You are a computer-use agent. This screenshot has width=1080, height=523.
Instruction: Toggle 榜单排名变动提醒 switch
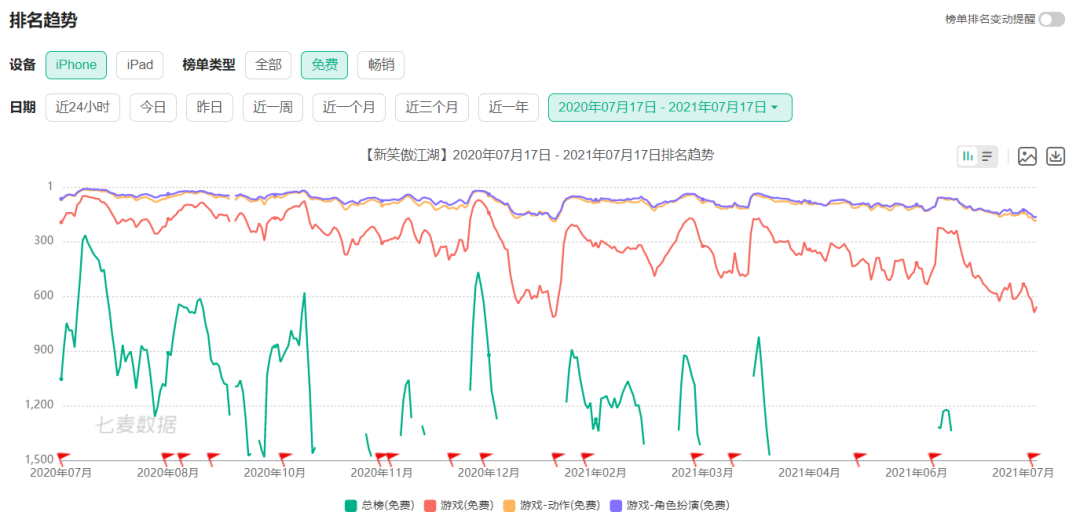pos(1052,19)
